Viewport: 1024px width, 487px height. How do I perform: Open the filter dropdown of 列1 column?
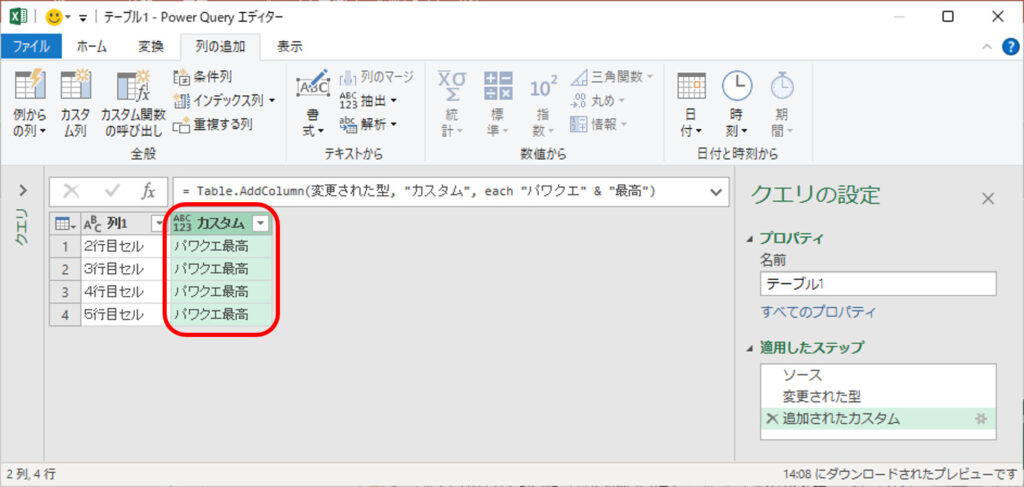point(157,224)
